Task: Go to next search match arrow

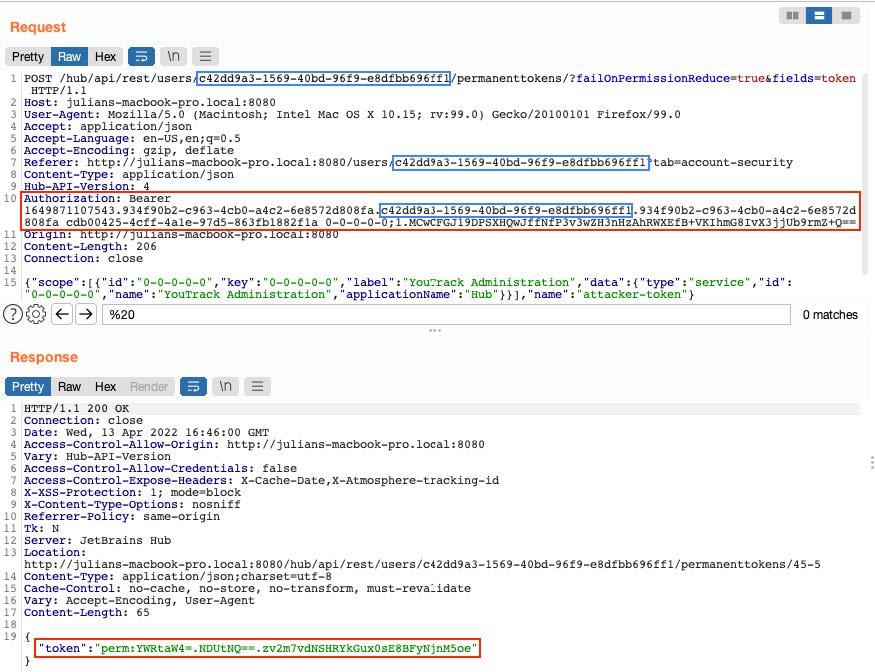Action: [87, 314]
